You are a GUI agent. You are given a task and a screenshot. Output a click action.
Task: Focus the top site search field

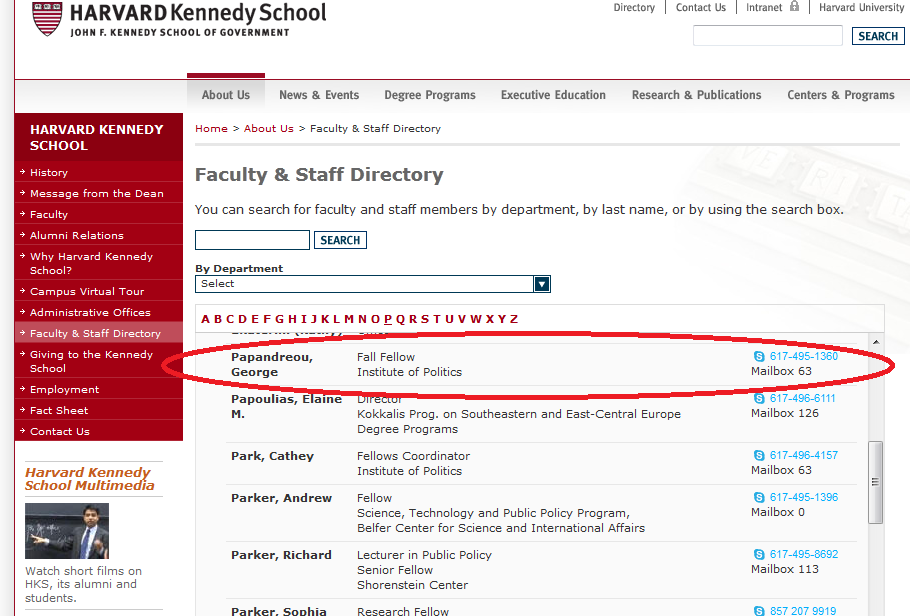tap(767, 35)
